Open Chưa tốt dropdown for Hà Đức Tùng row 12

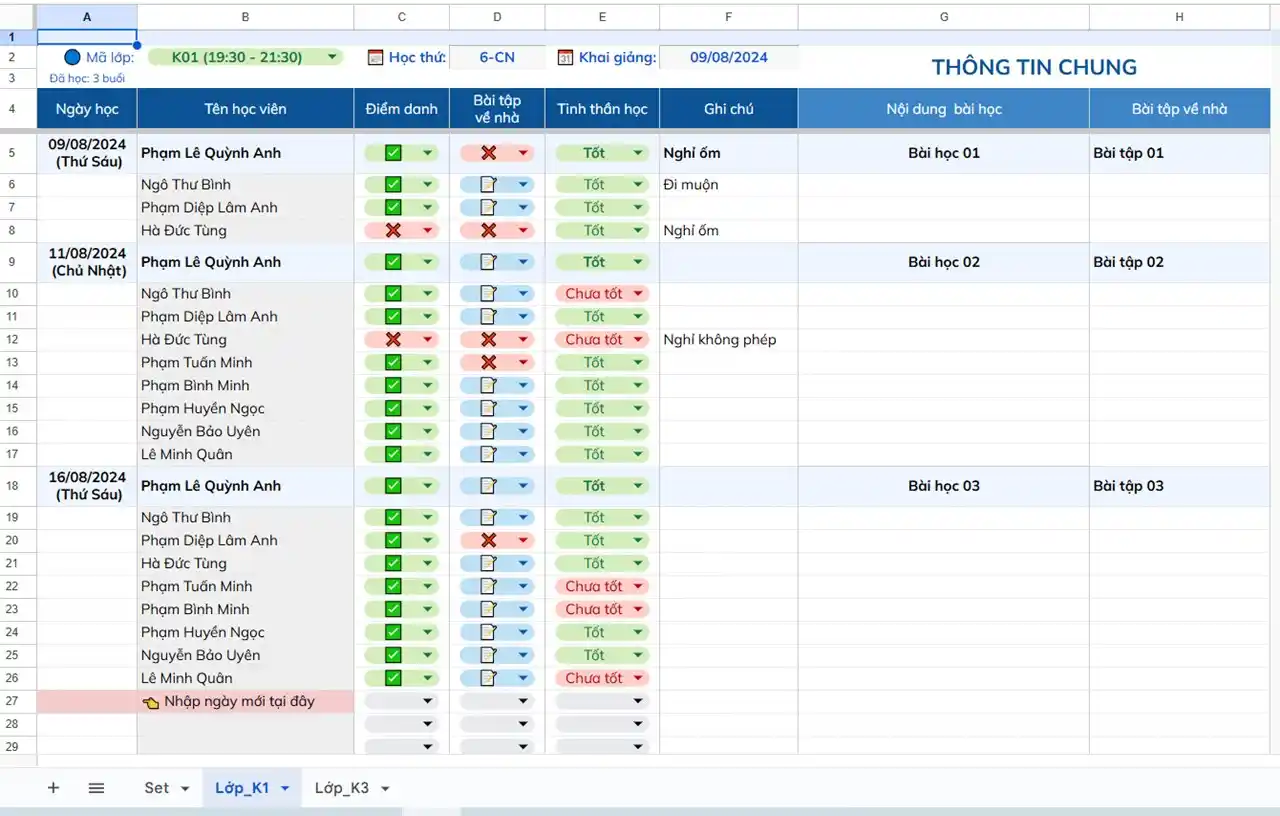point(638,339)
